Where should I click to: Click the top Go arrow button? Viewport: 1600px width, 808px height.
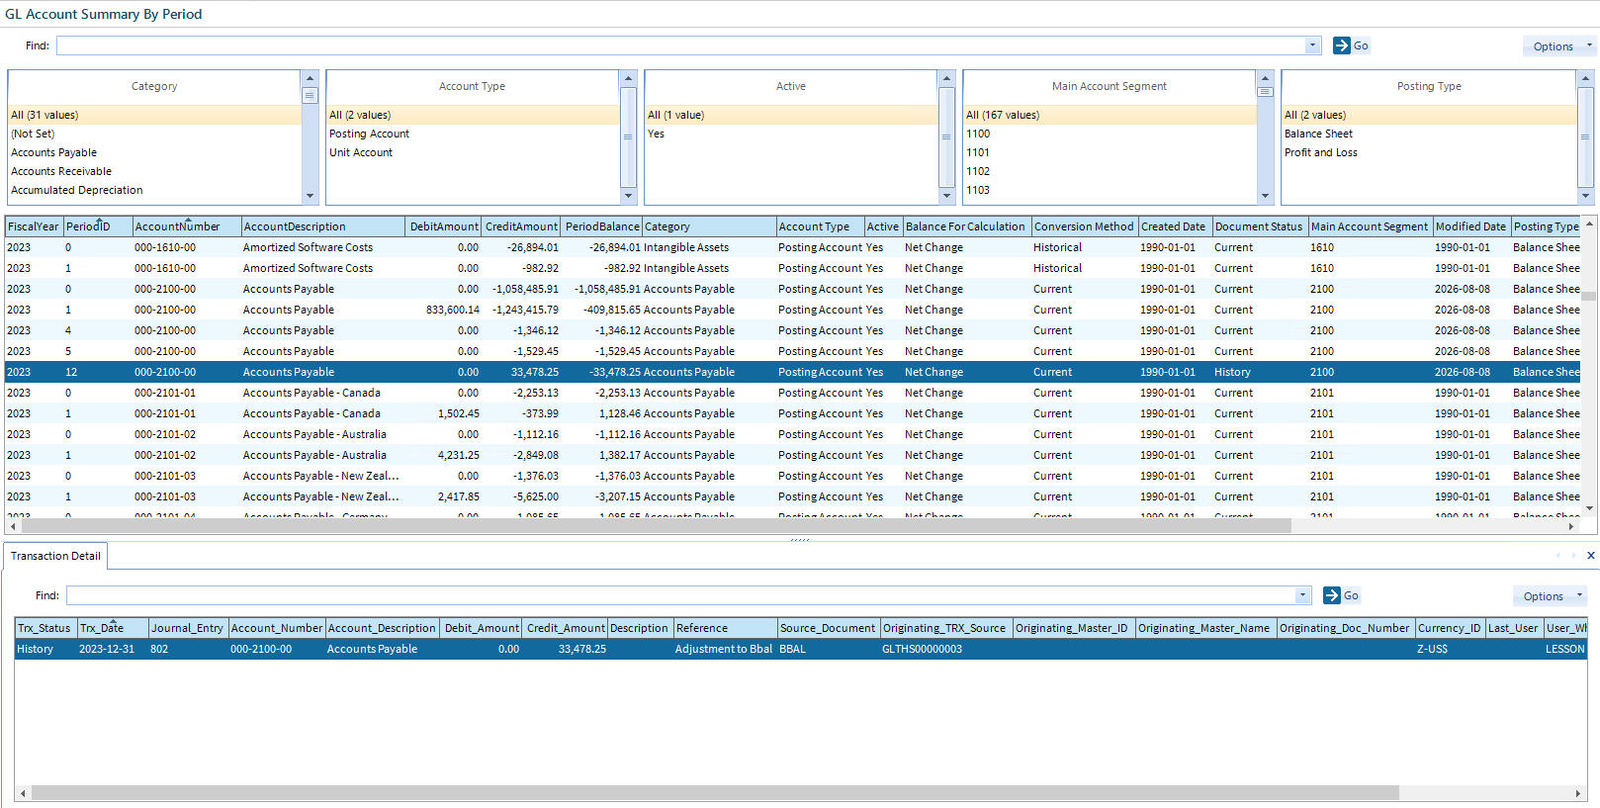pyautogui.click(x=1350, y=46)
